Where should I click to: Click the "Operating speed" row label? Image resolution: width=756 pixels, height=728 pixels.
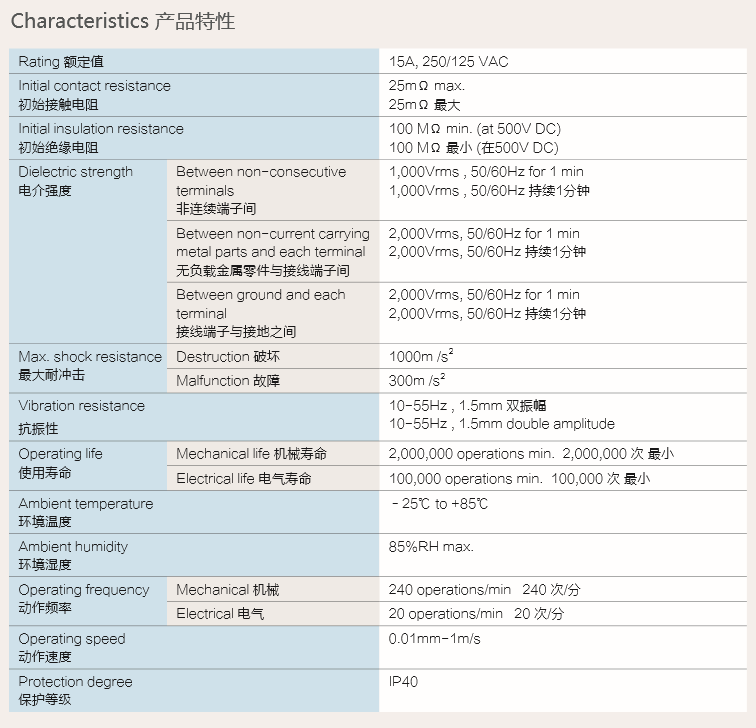(72, 639)
